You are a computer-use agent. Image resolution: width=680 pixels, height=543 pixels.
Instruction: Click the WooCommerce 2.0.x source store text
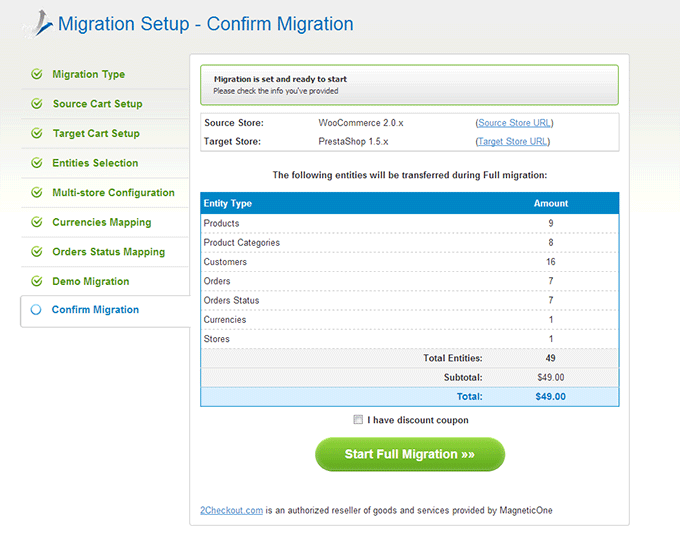361,123
